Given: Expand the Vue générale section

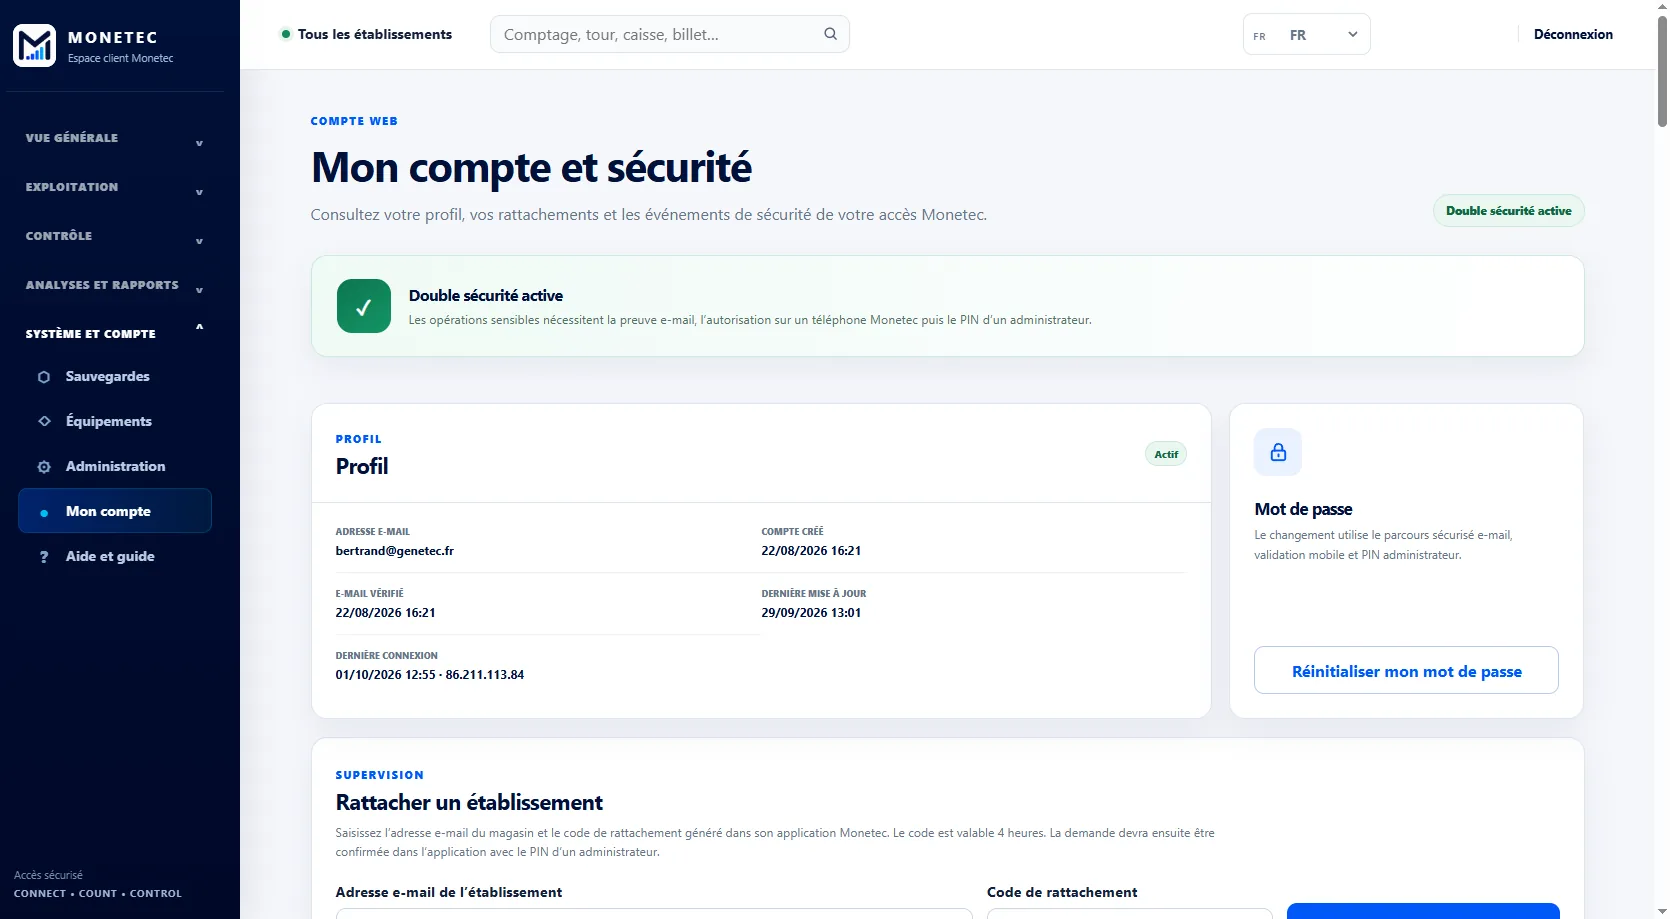Looking at the screenshot, I should pyautogui.click(x=115, y=138).
